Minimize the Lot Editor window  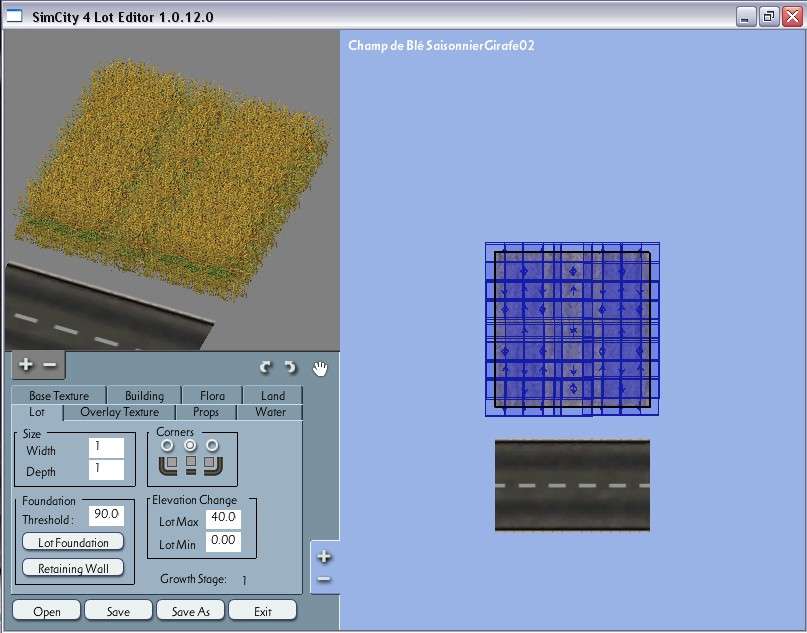click(746, 17)
